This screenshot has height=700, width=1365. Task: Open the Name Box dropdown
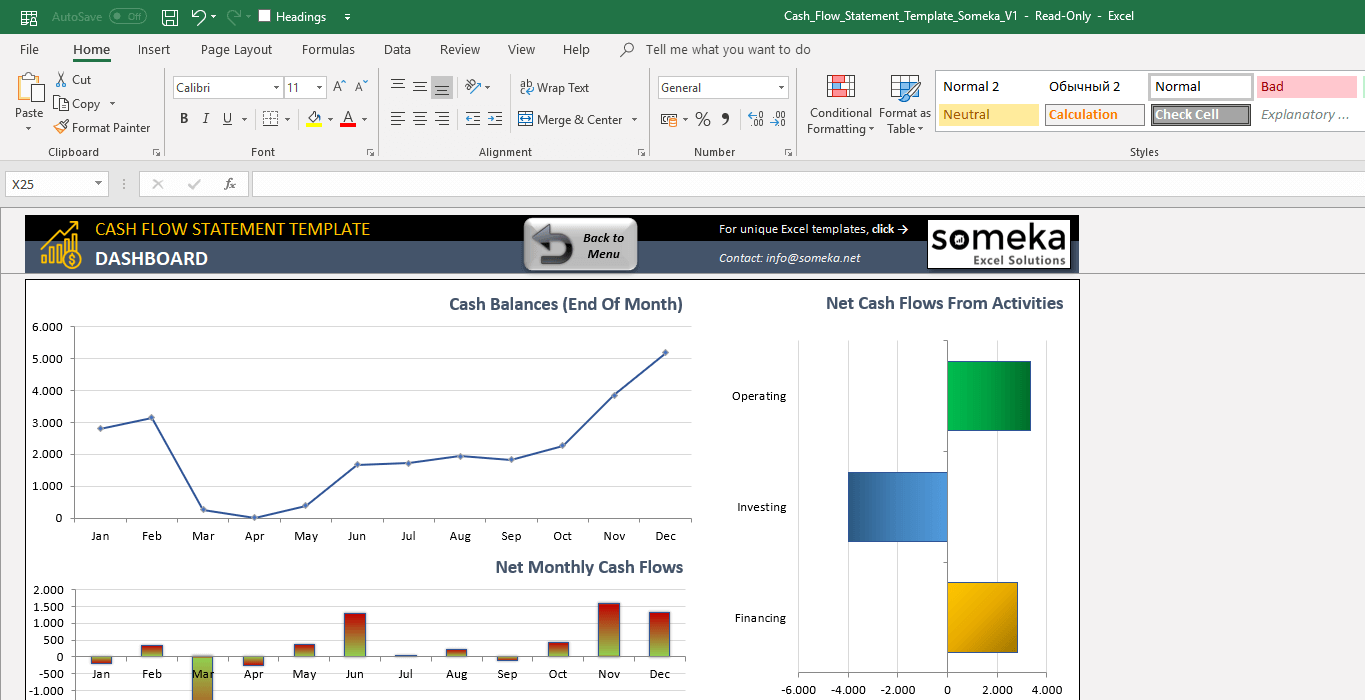click(x=98, y=184)
